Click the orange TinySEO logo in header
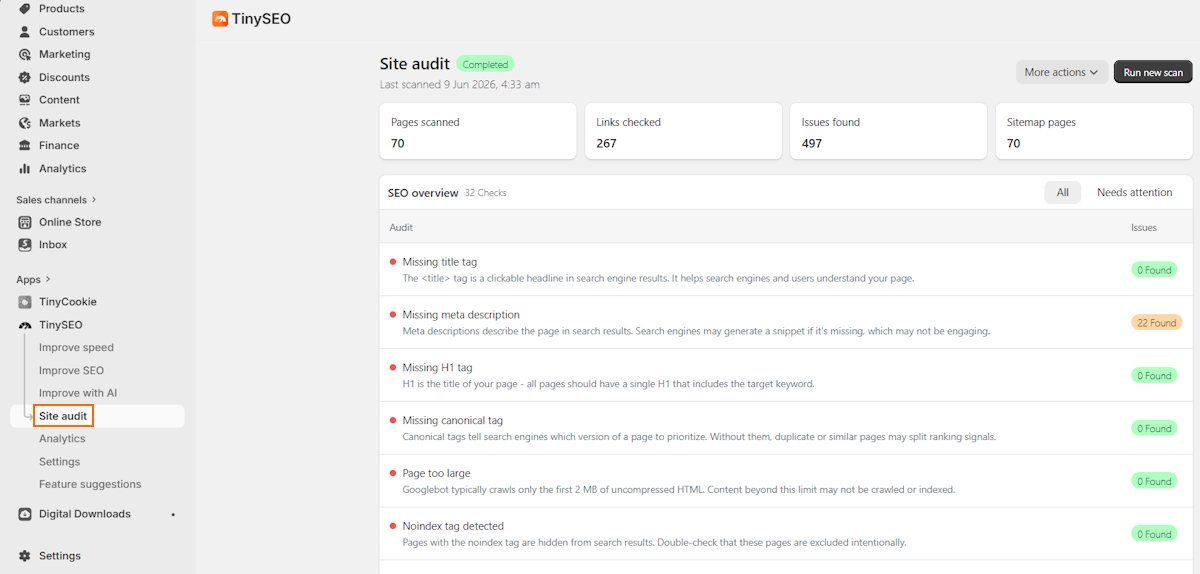1200x574 pixels. (220, 18)
